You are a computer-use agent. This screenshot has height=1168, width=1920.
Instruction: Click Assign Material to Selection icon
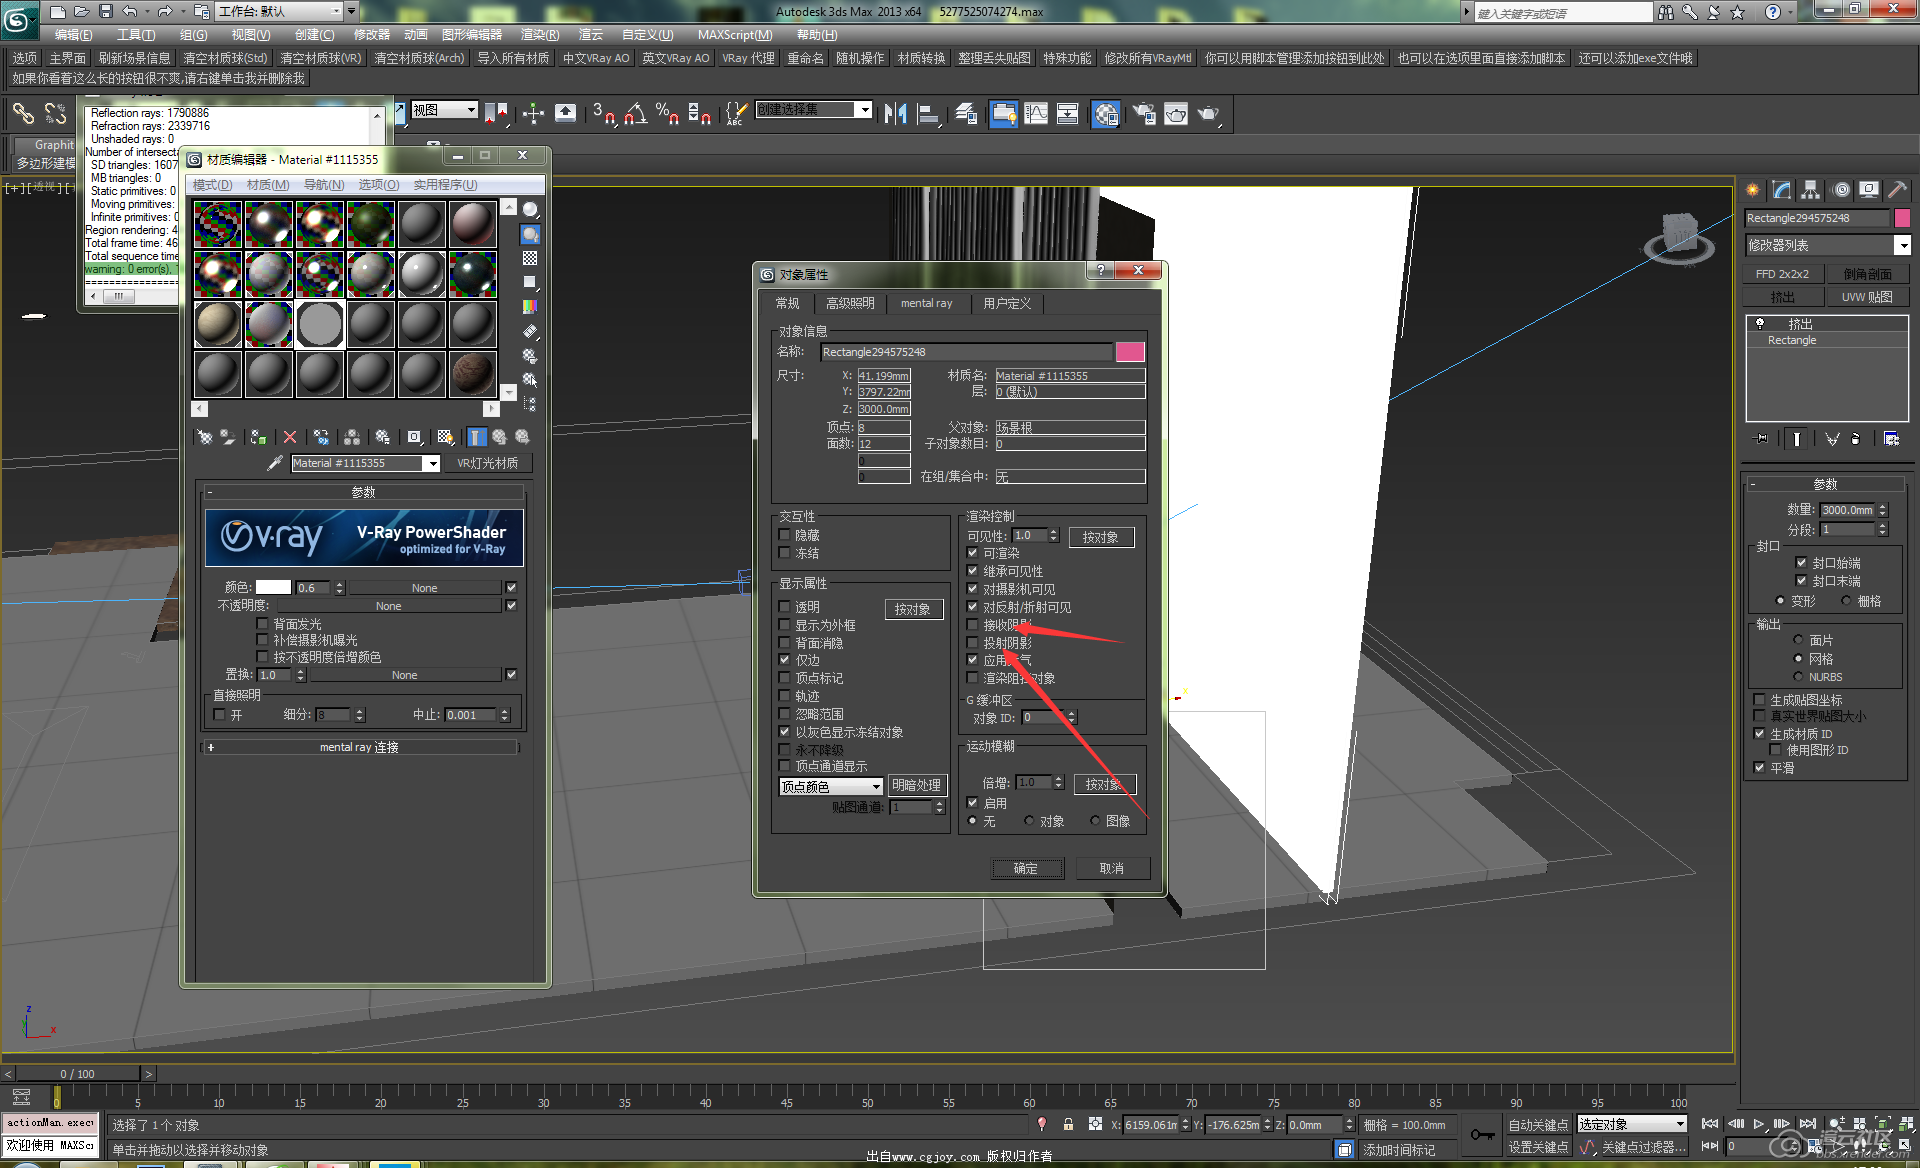tap(258, 437)
